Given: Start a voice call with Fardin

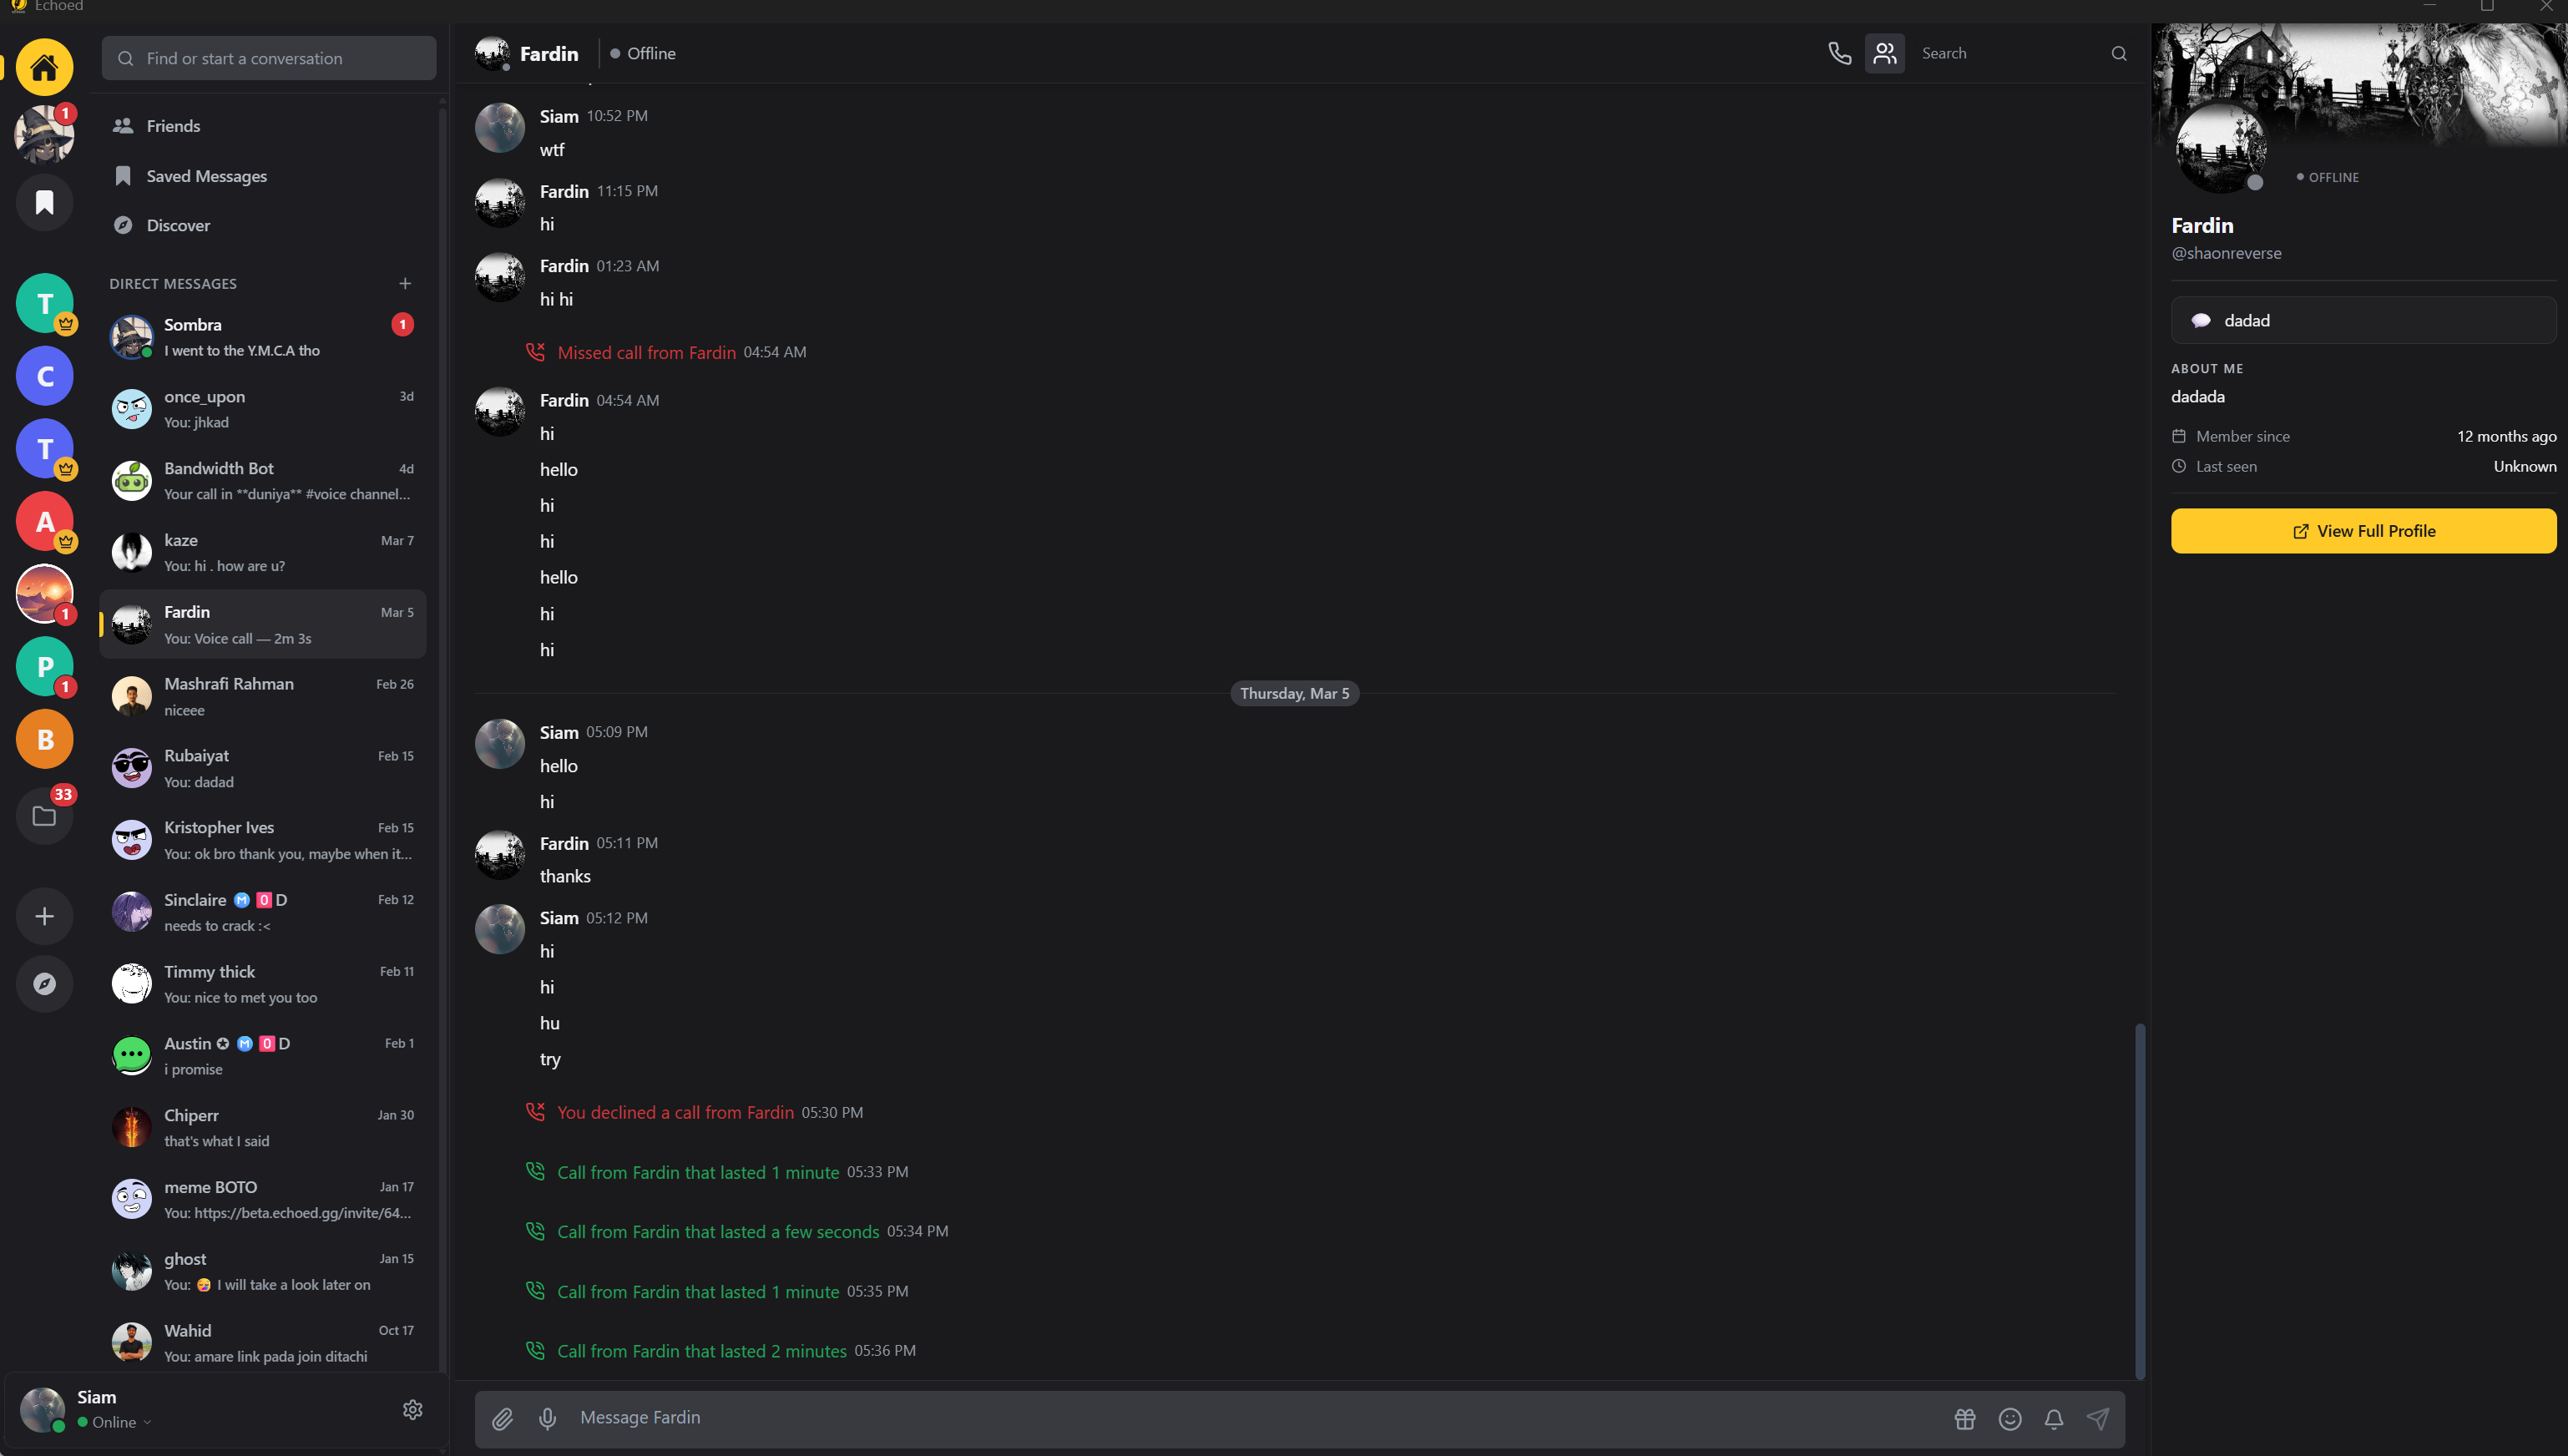Looking at the screenshot, I should pyautogui.click(x=1839, y=53).
